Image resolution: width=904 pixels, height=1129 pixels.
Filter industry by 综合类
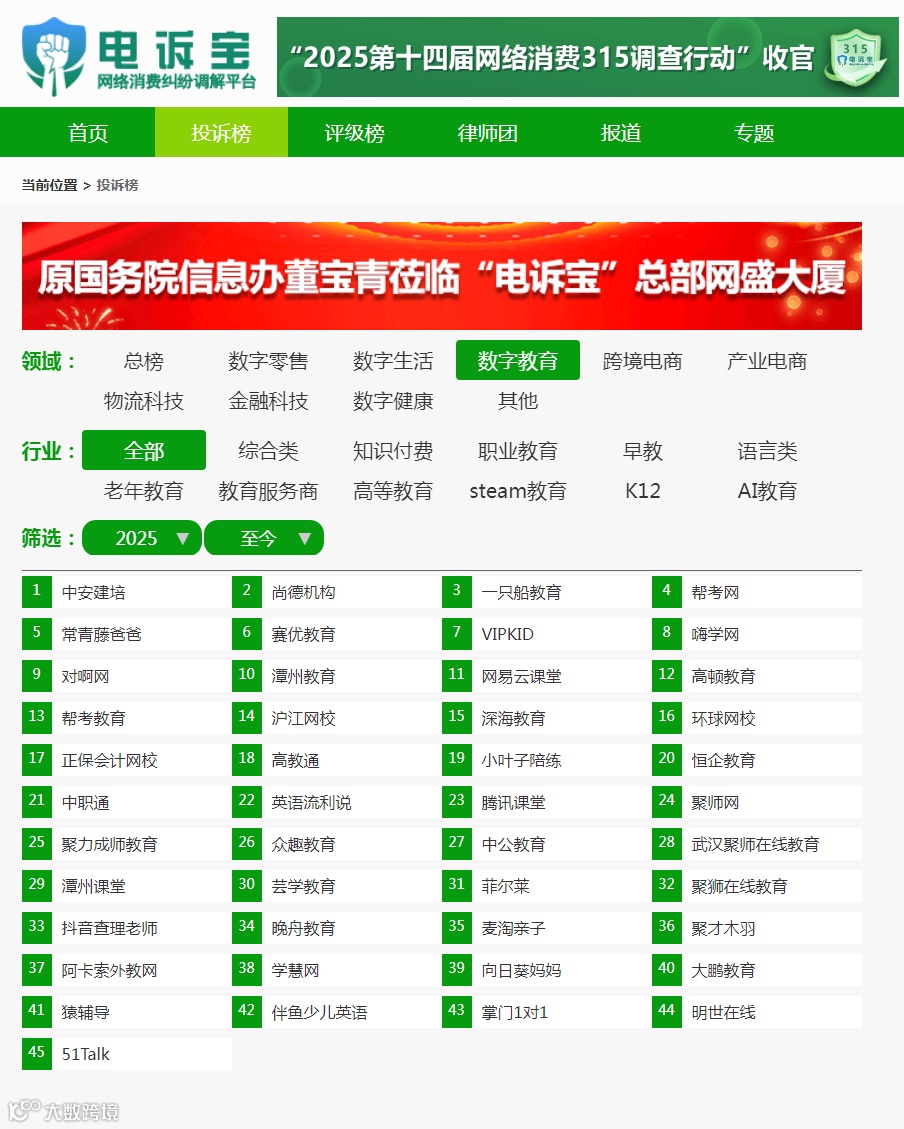click(x=268, y=451)
